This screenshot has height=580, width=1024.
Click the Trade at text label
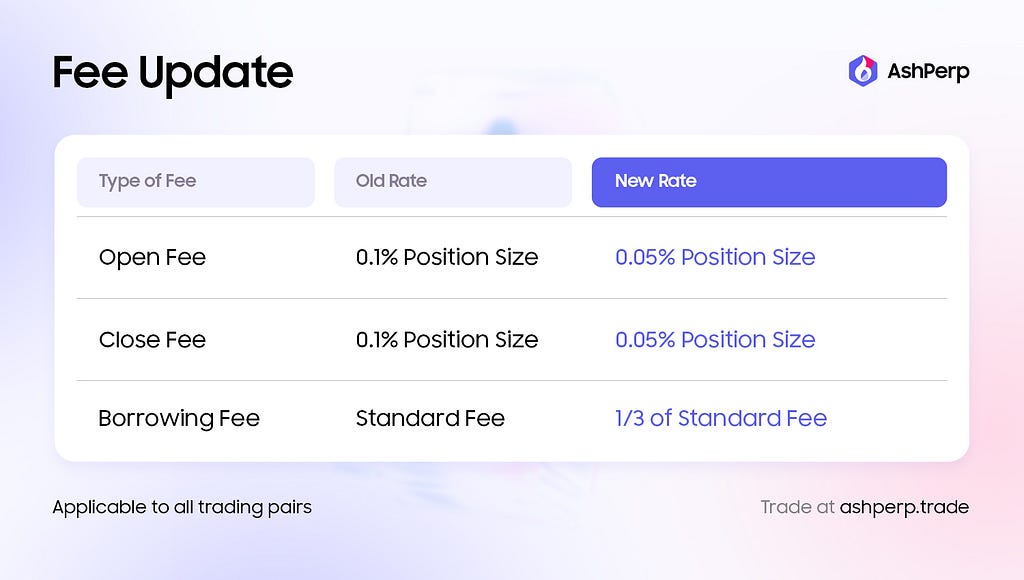(x=797, y=507)
